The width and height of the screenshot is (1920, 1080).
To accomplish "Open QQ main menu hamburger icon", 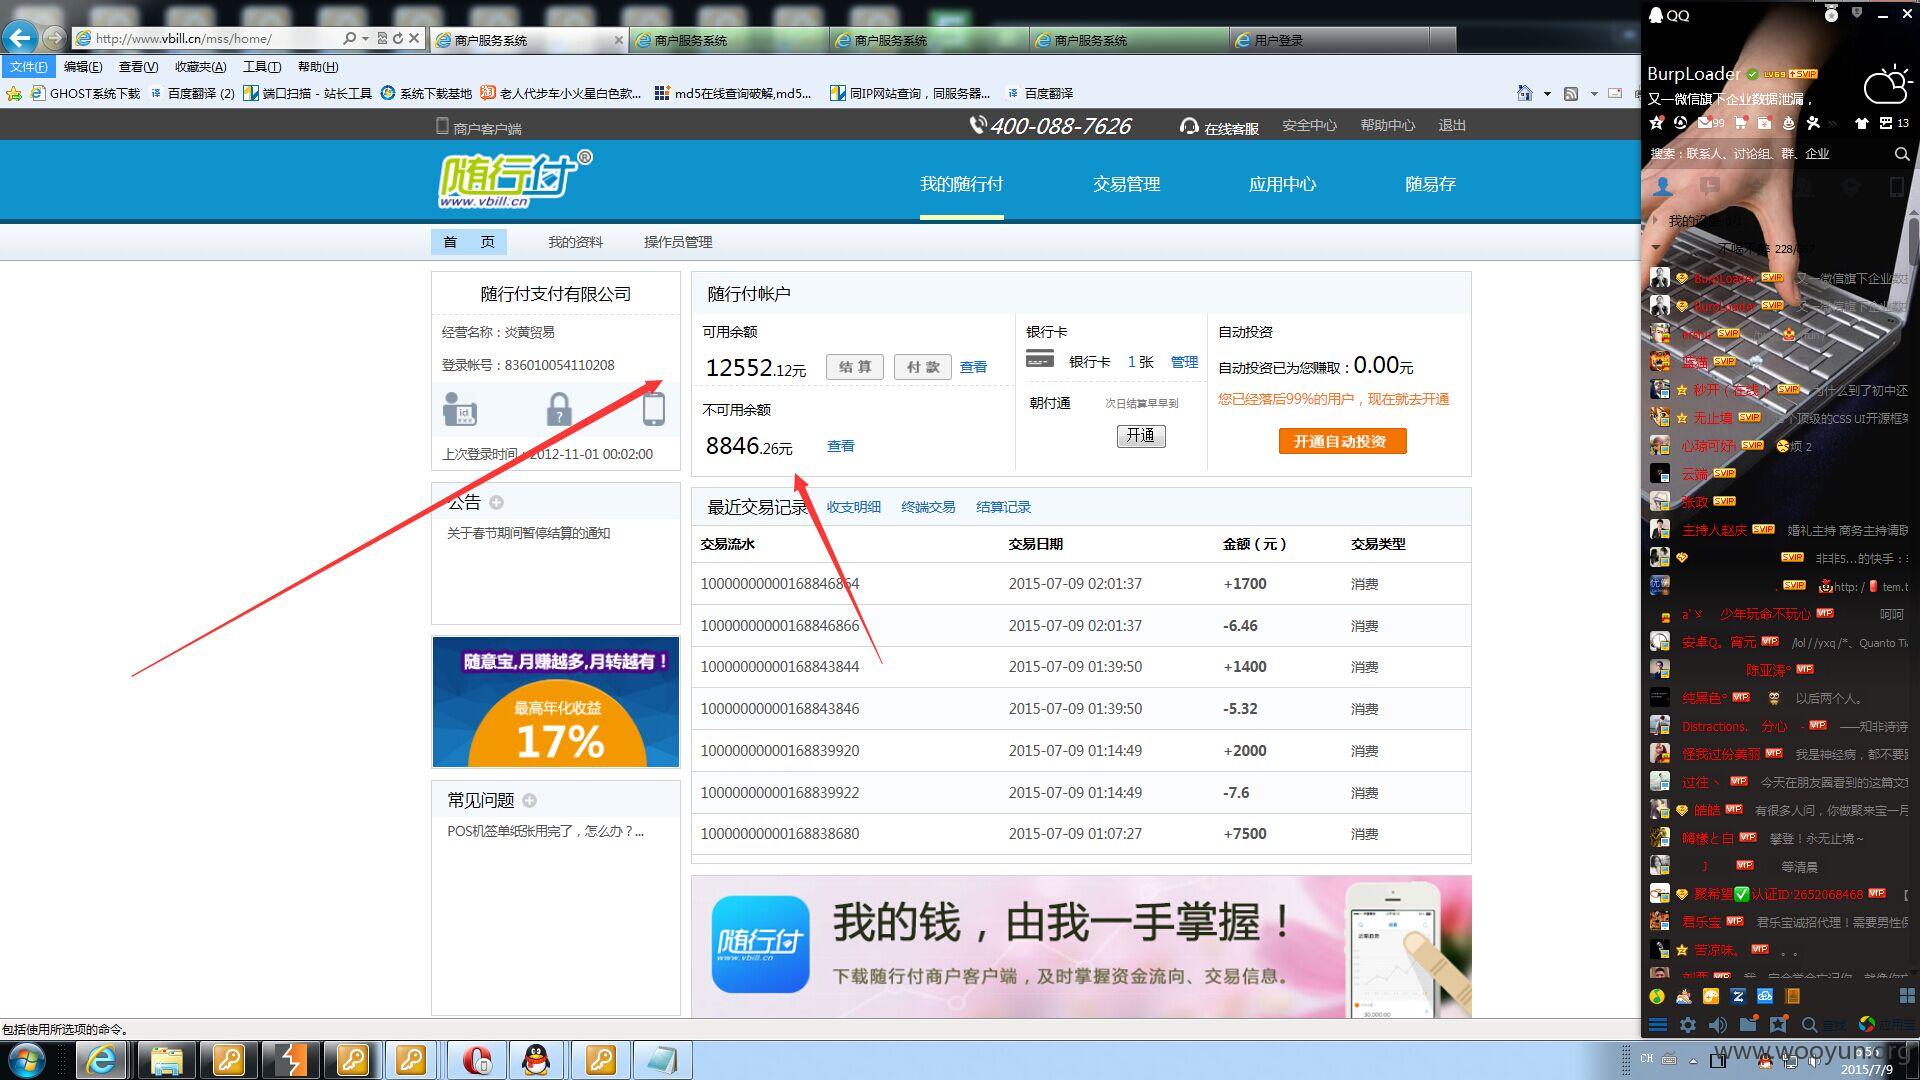I will click(x=1657, y=1024).
